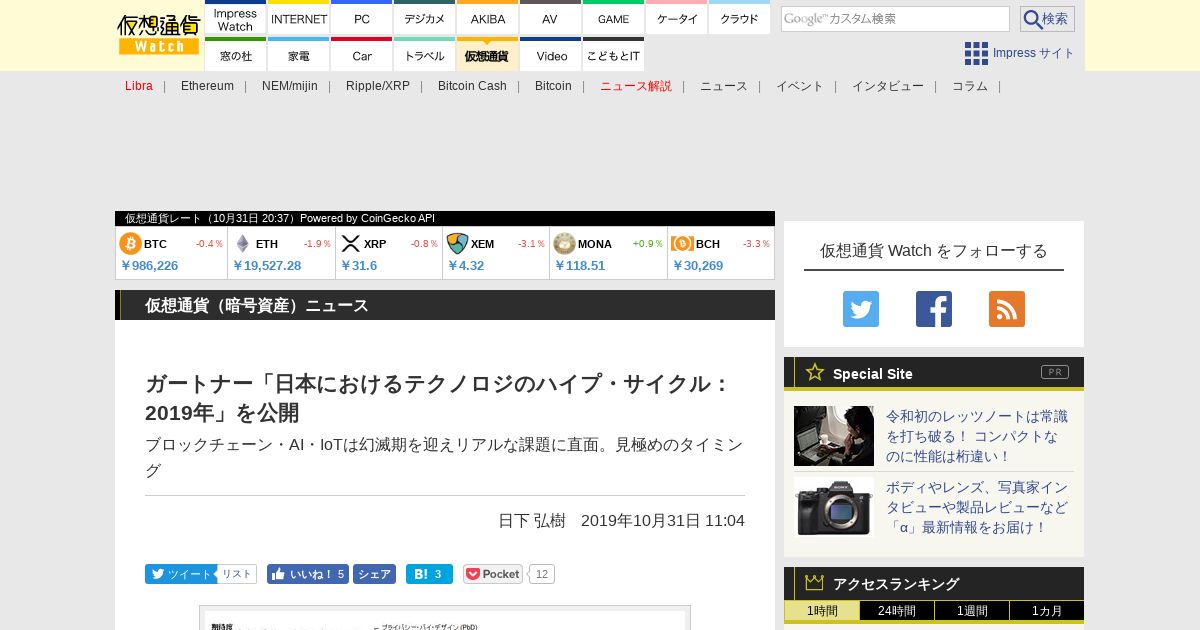
Task: Click the hype cycle article image
Action: click(445, 618)
